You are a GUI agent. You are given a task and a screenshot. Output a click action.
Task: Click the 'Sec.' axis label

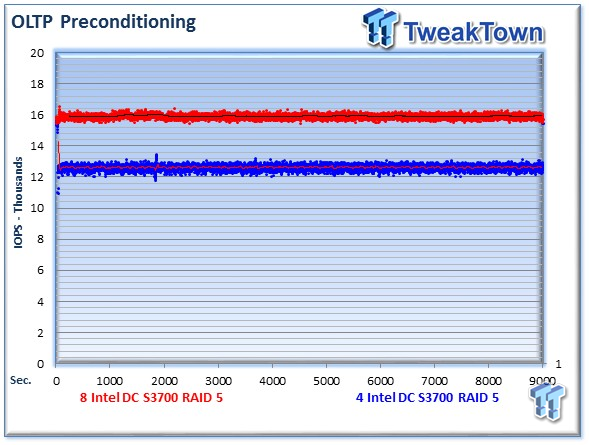tap(21, 380)
